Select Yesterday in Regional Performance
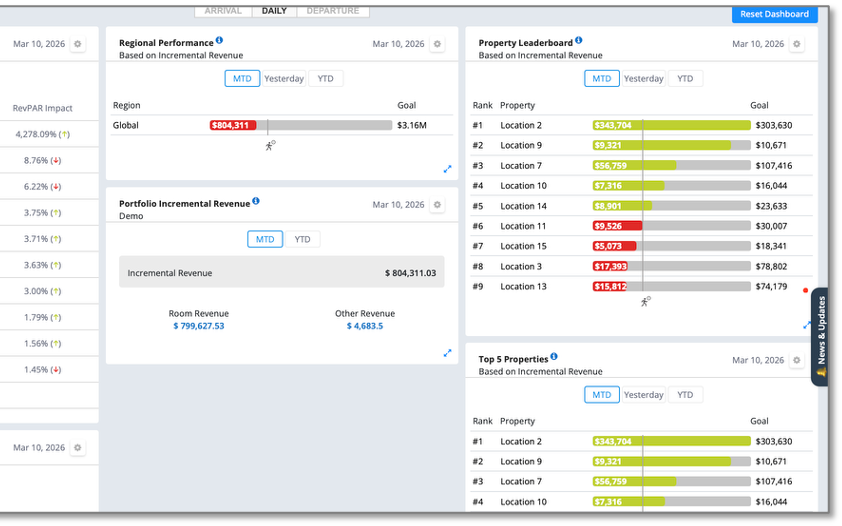Screen dimensions: 842x526 [284, 78]
